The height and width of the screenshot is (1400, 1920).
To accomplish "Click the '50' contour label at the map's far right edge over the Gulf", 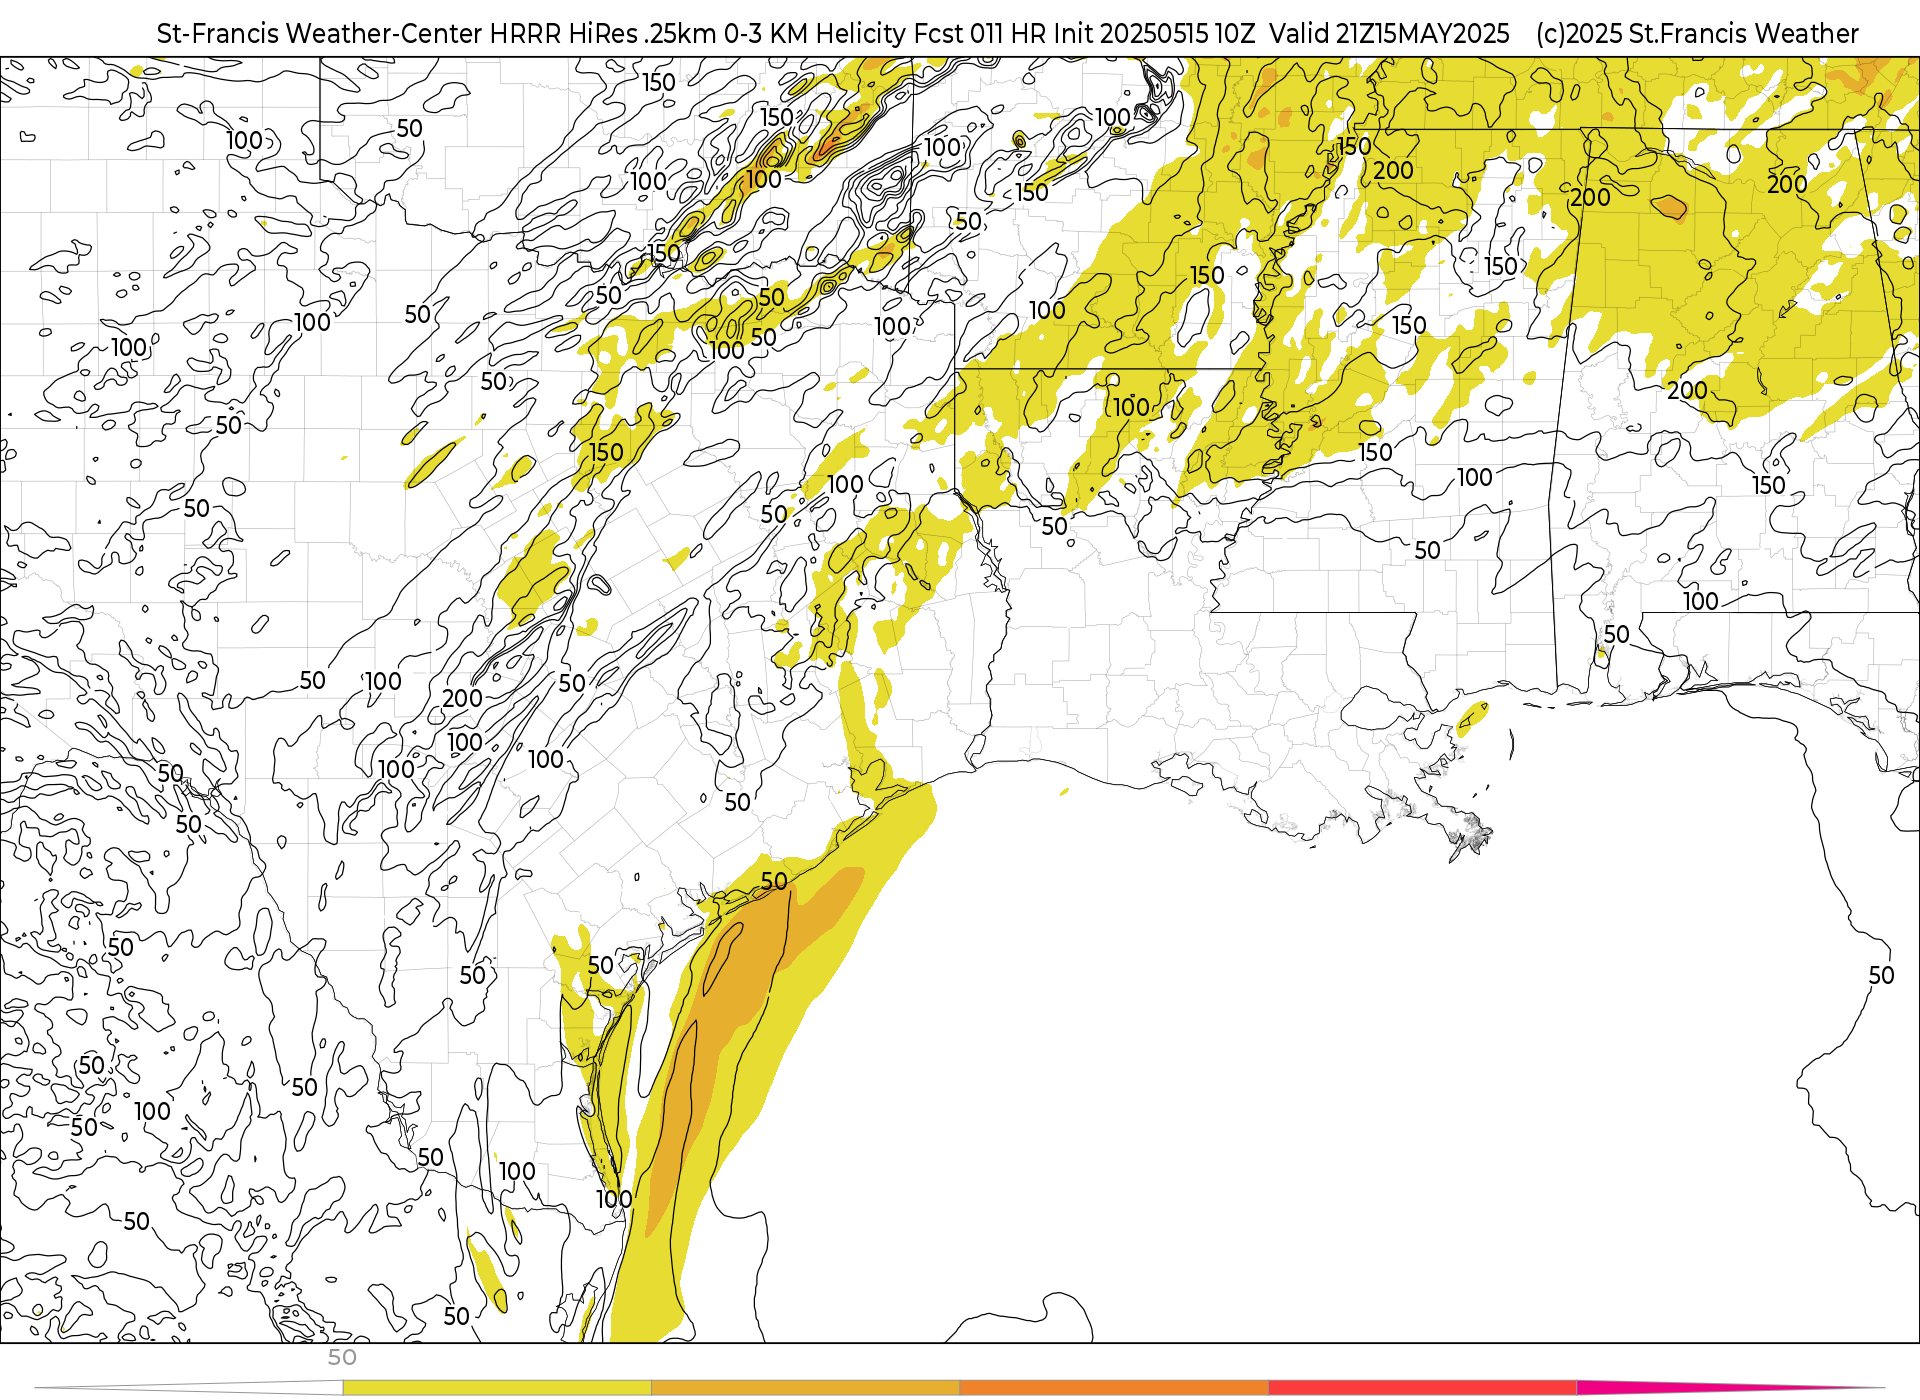I will pyautogui.click(x=1881, y=976).
